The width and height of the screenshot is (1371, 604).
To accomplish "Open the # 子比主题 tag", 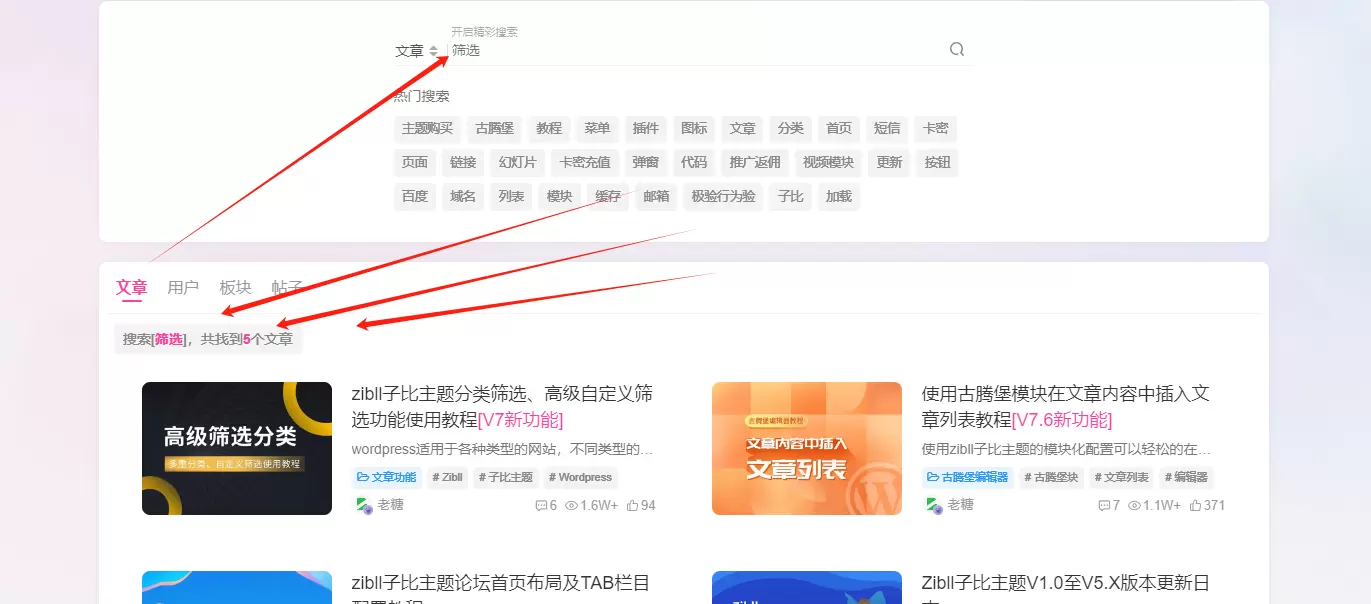I will coord(506,478).
